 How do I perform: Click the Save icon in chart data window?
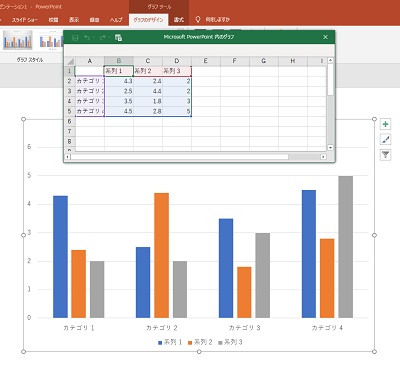pos(75,38)
